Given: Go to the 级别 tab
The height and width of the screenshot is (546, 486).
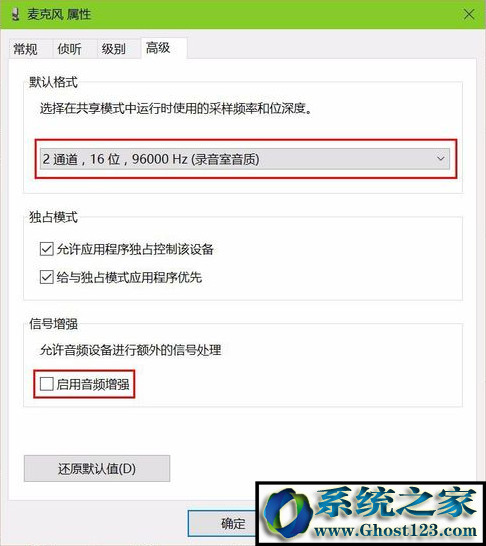Looking at the screenshot, I should point(113,49).
